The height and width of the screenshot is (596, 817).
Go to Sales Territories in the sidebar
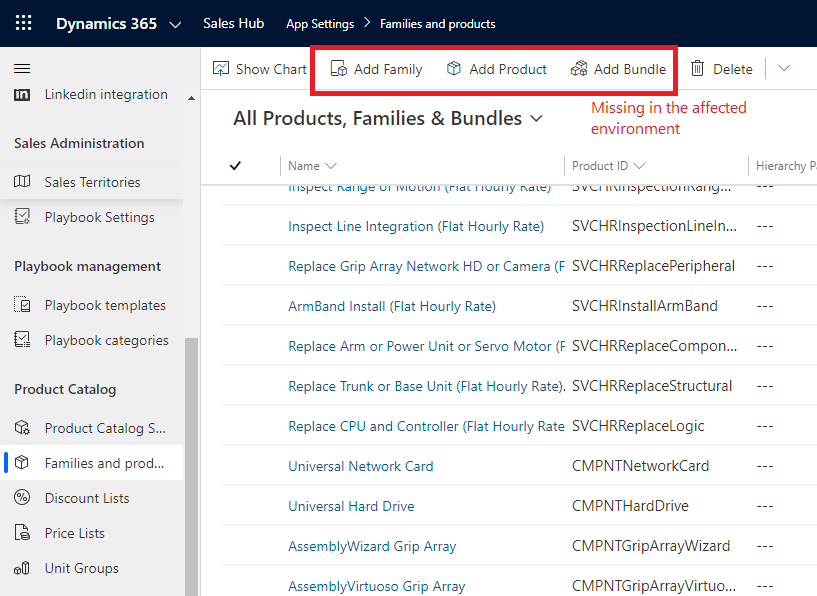pos(92,182)
